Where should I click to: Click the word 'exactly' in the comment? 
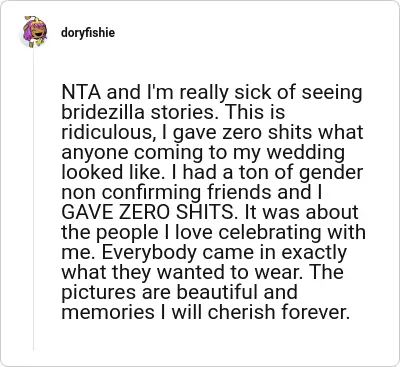click(314, 254)
